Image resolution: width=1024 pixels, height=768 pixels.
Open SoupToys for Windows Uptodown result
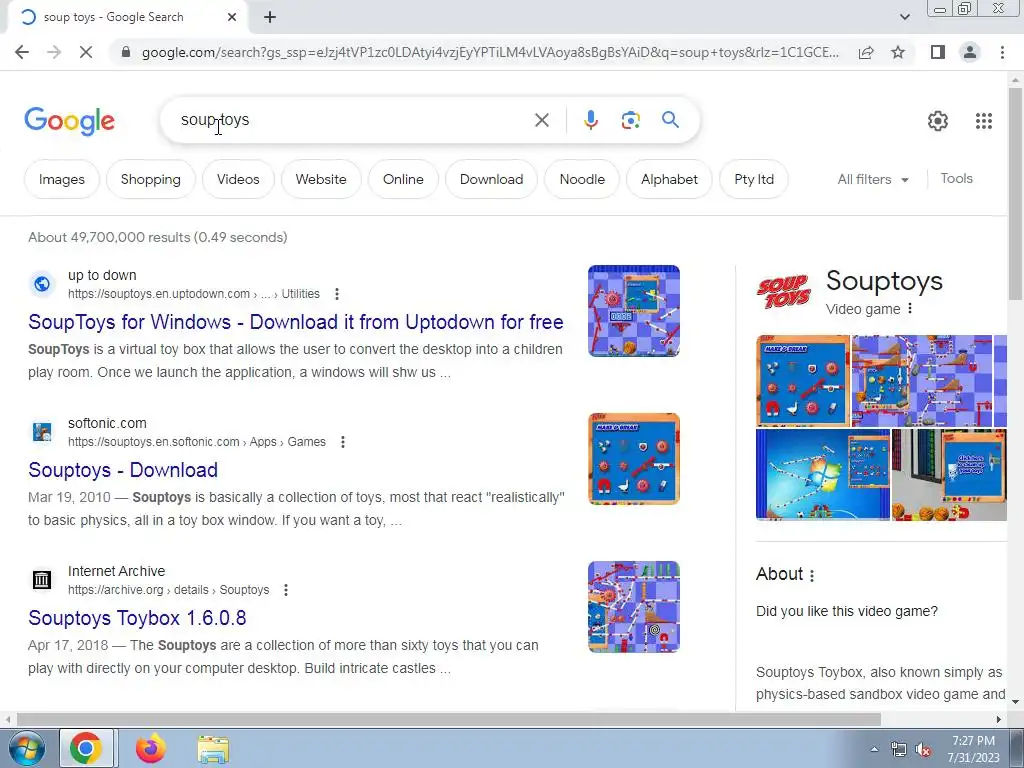[x=295, y=322]
